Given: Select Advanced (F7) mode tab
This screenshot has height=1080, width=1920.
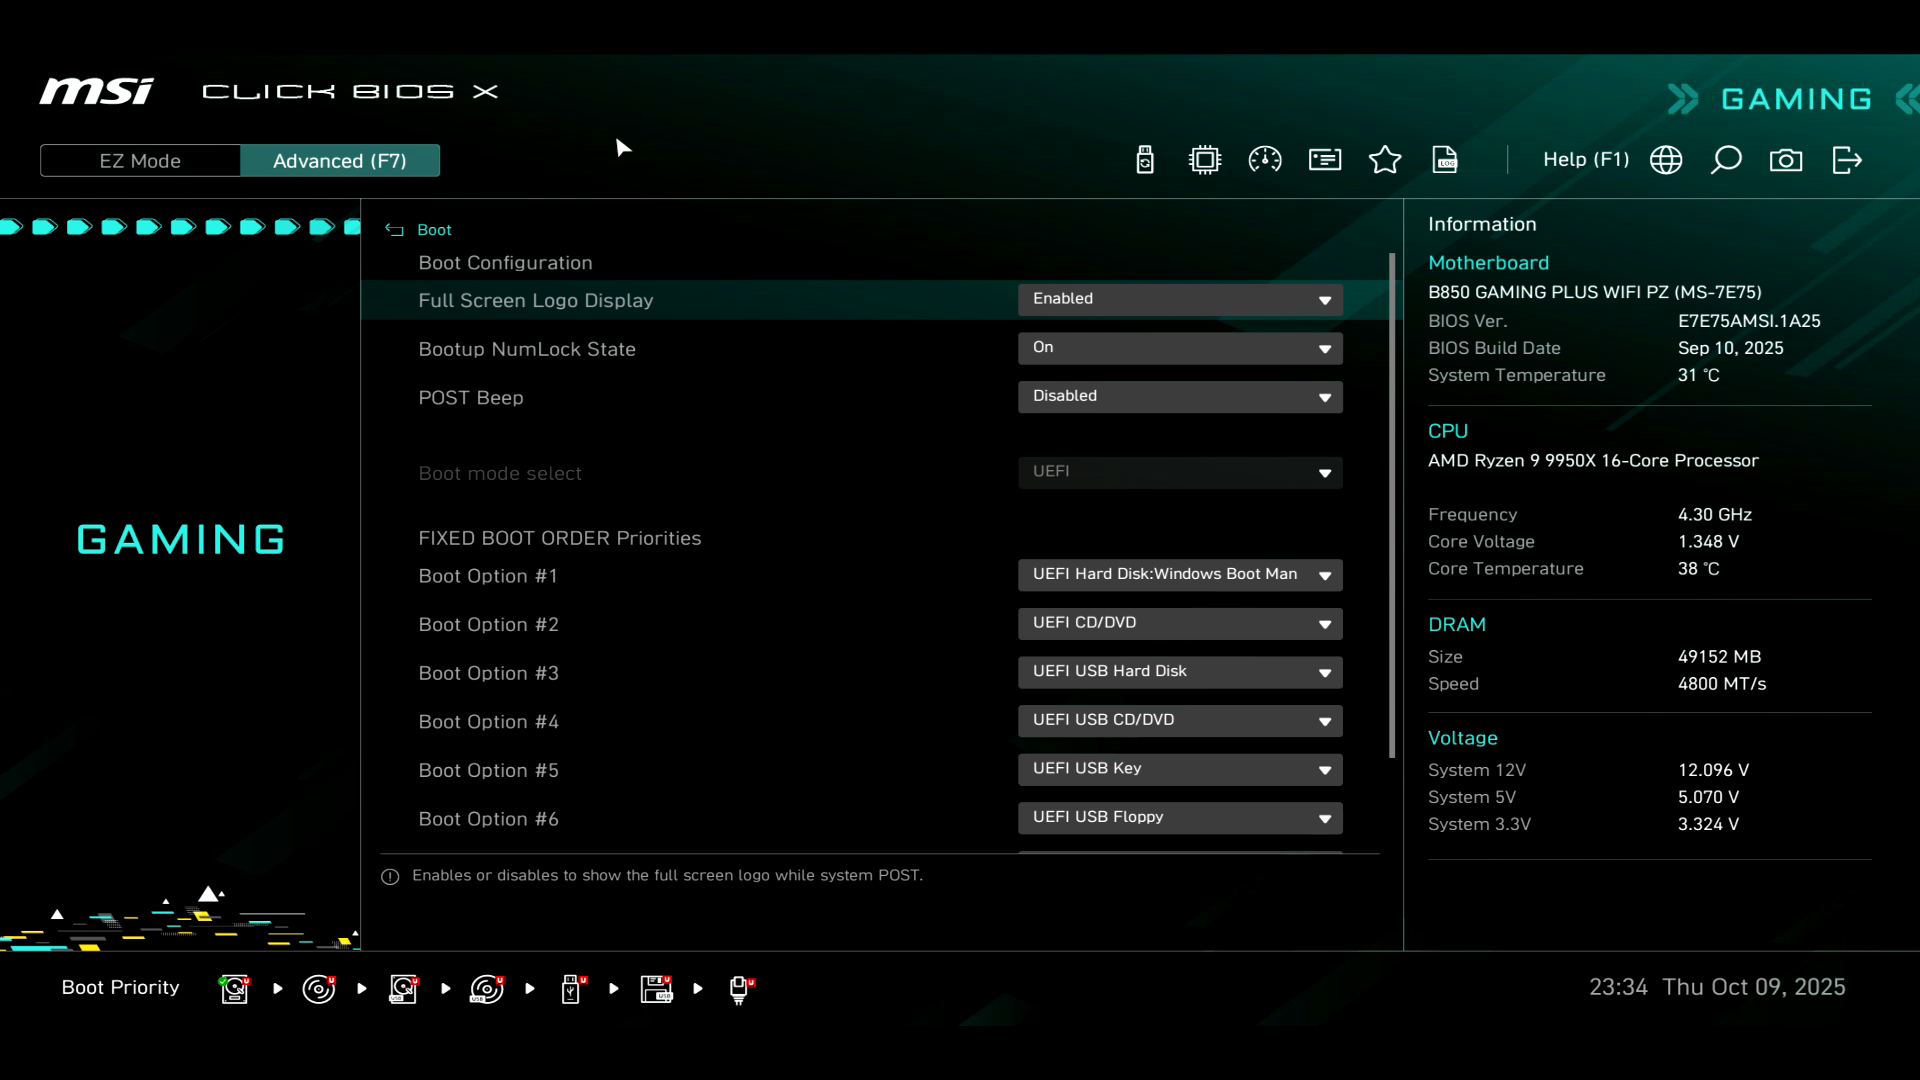Looking at the screenshot, I should click(x=340, y=161).
